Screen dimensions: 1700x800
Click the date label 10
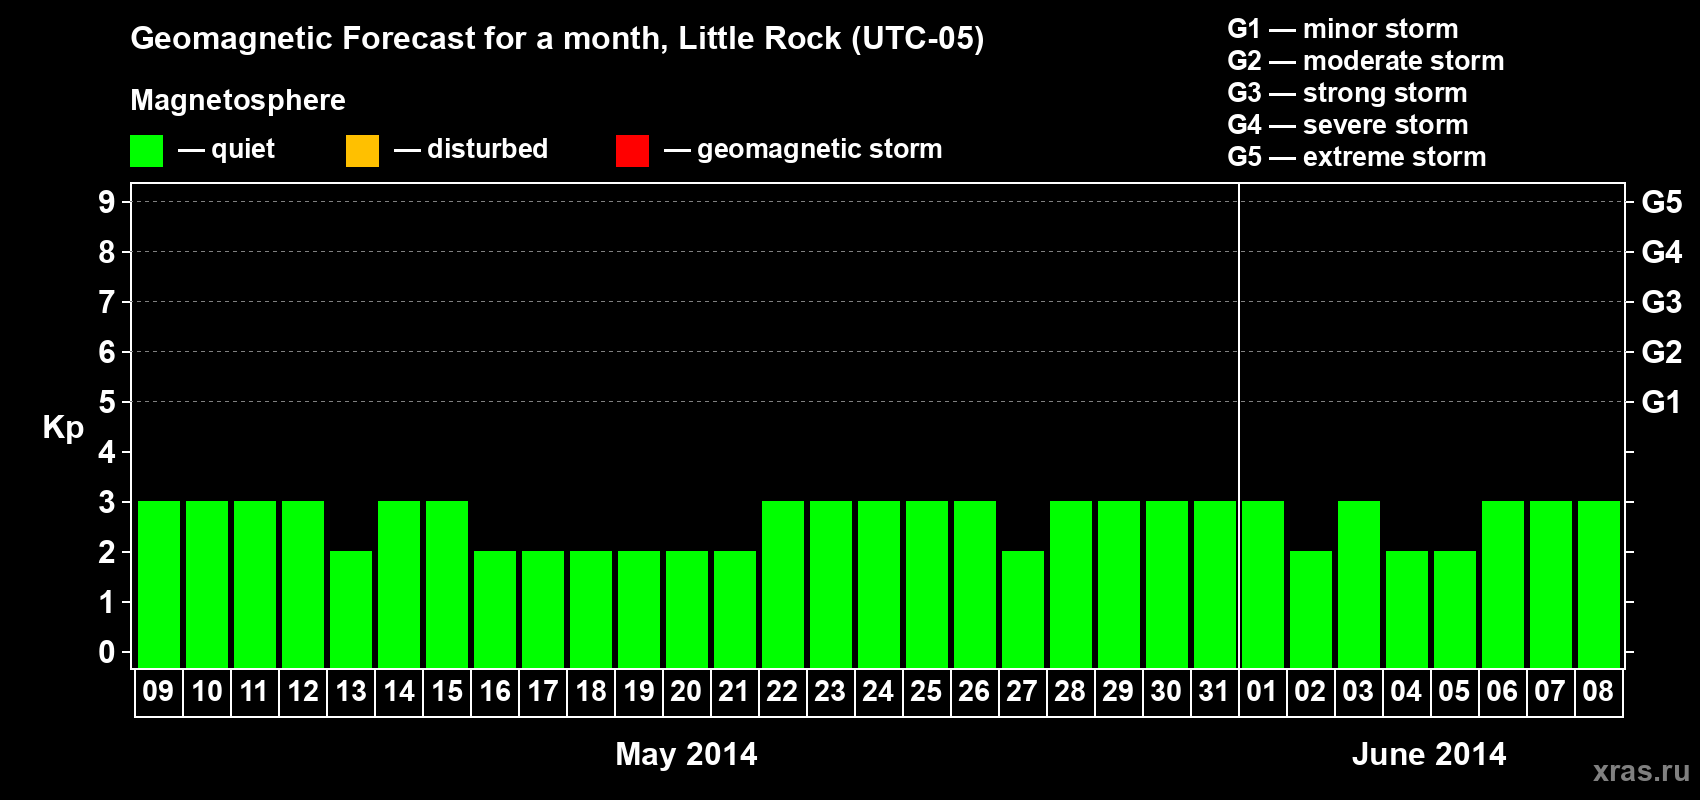(x=207, y=692)
